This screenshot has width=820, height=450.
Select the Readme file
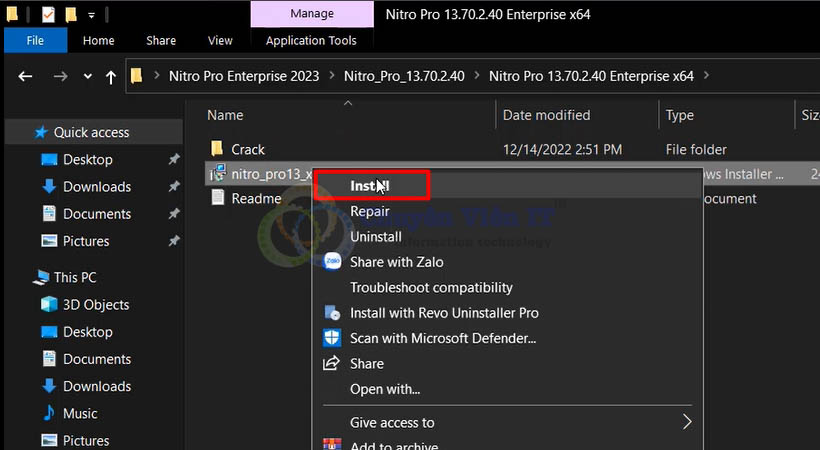(x=256, y=199)
